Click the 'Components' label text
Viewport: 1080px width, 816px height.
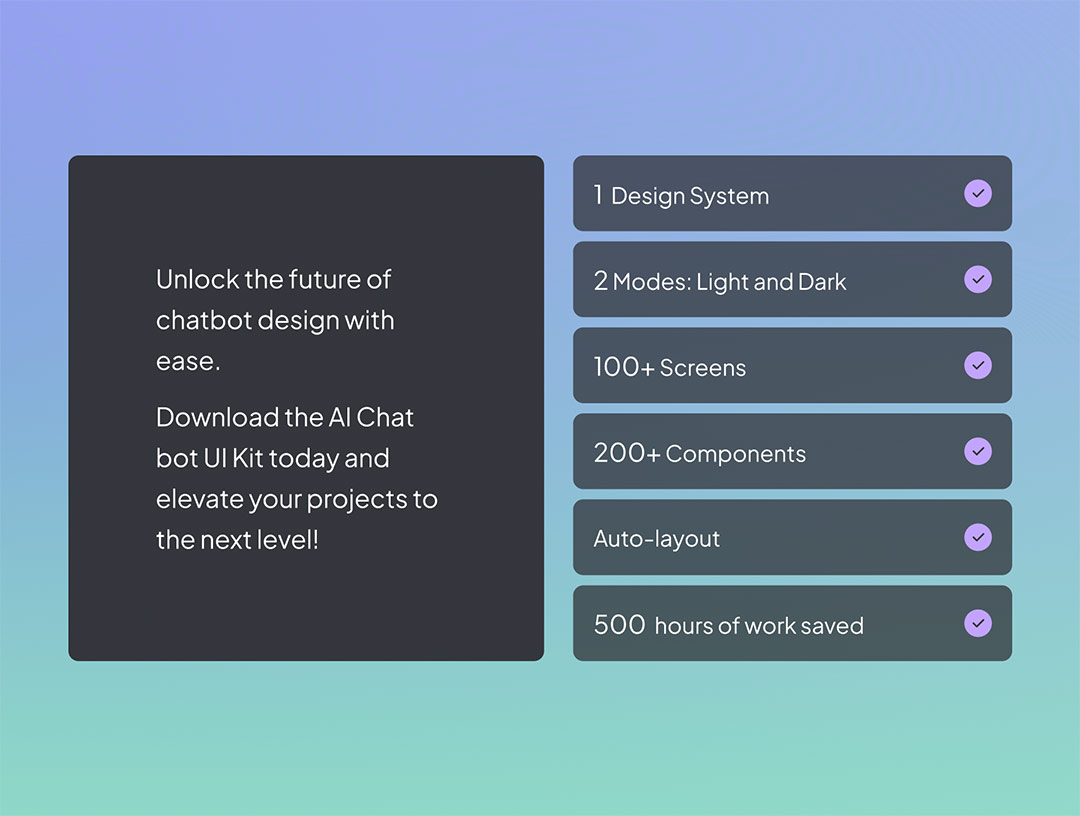pos(735,454)
